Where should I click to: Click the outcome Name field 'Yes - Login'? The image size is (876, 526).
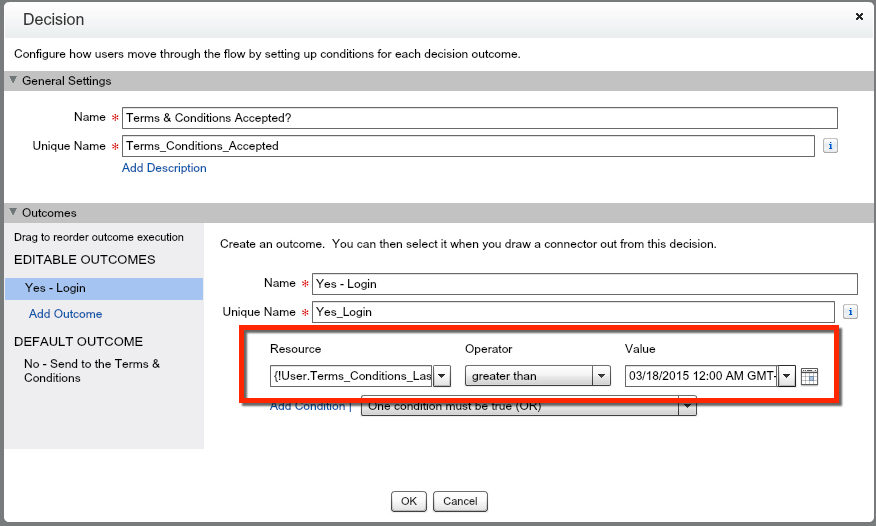point(584,284)
